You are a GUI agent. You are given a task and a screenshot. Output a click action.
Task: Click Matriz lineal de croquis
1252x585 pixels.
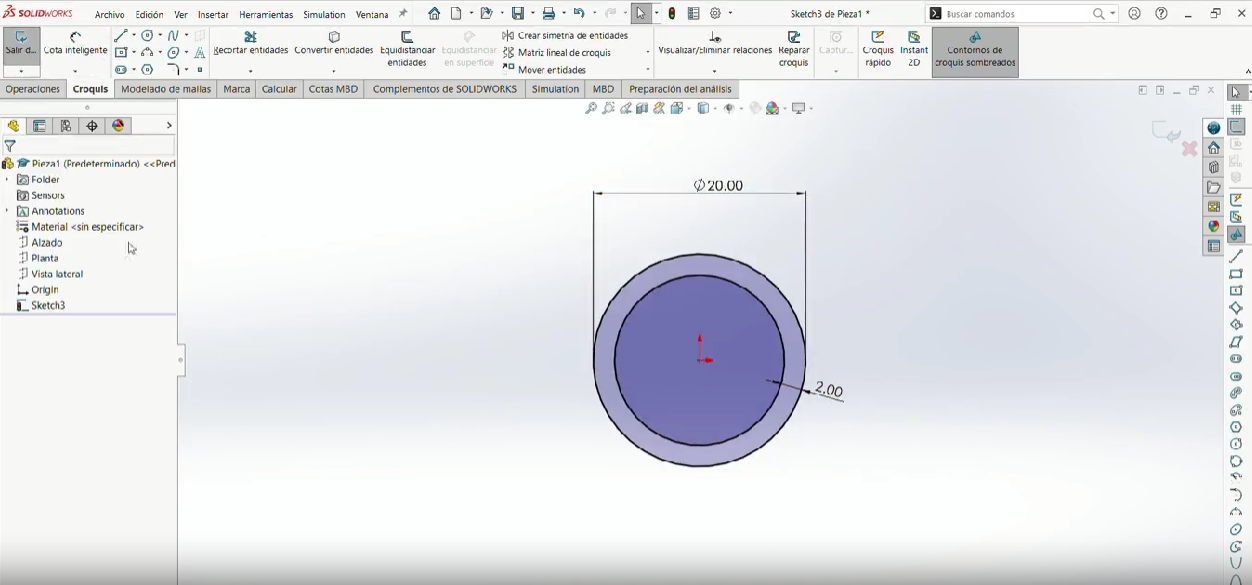pos(557,53)
